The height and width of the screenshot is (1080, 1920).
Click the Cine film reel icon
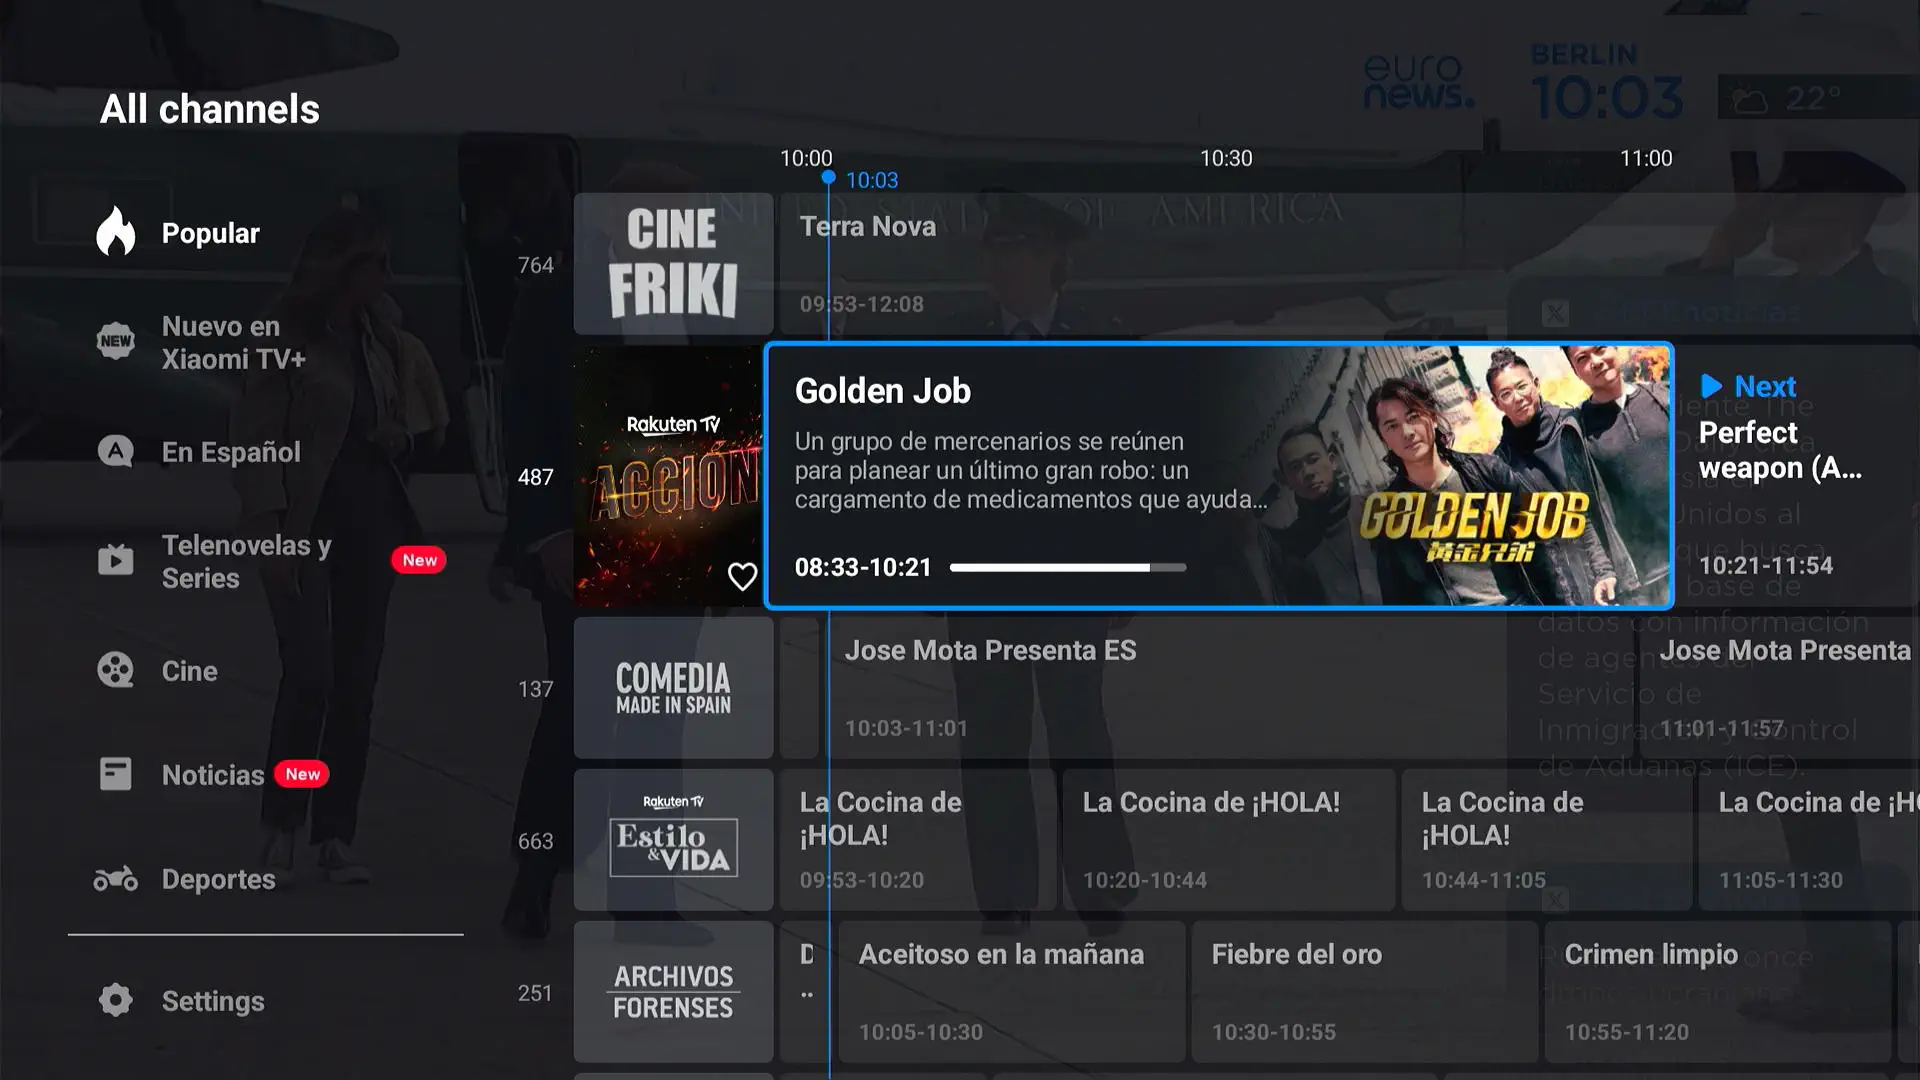116,670
